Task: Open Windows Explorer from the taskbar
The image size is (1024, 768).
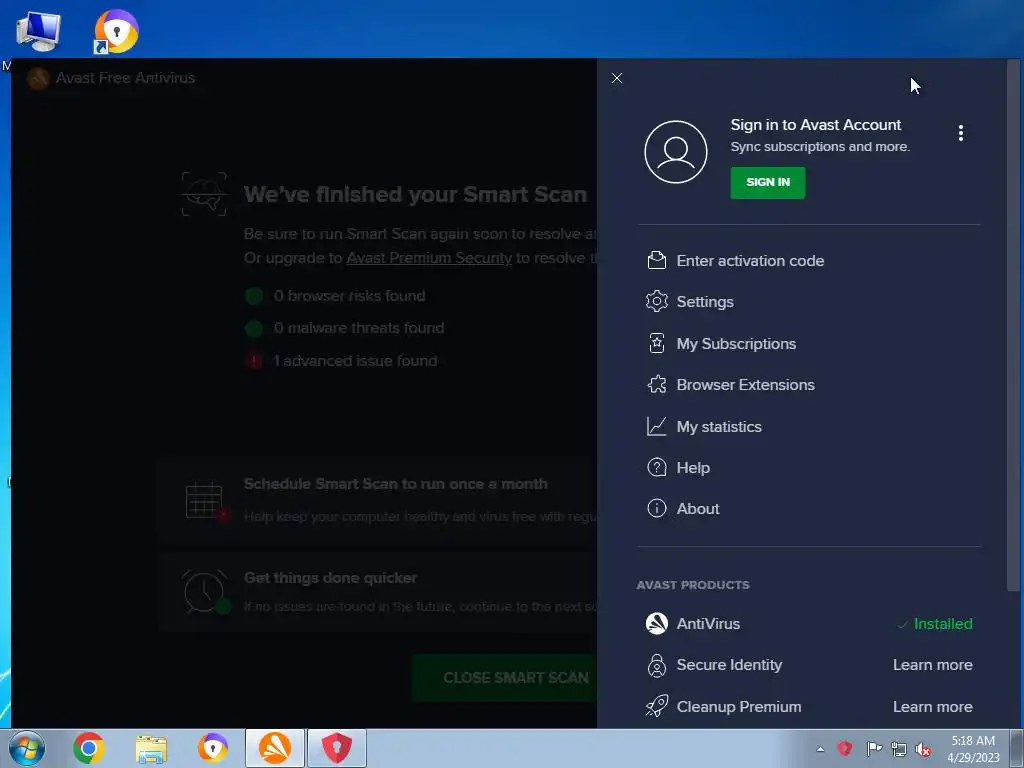Action: (x=152, y=748)
